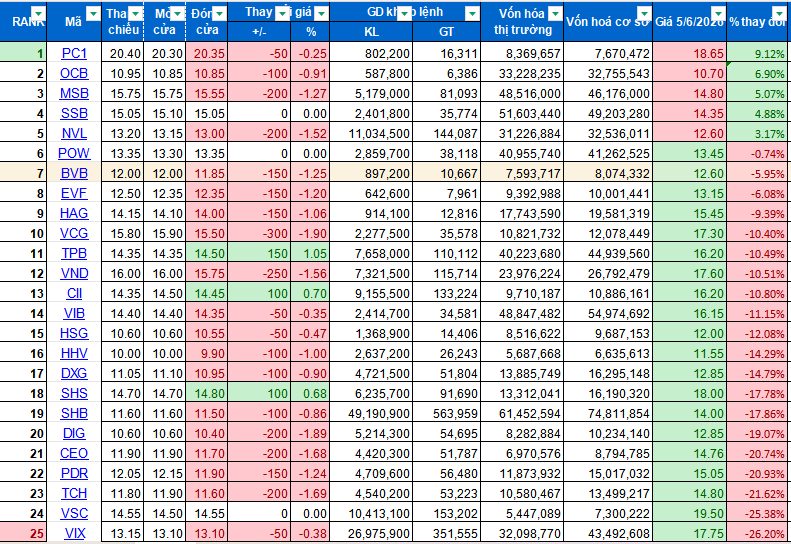This screenshot has height=544, width=791.
Task: Select VIB base cap 54,974,692
Action: point(608,313)
